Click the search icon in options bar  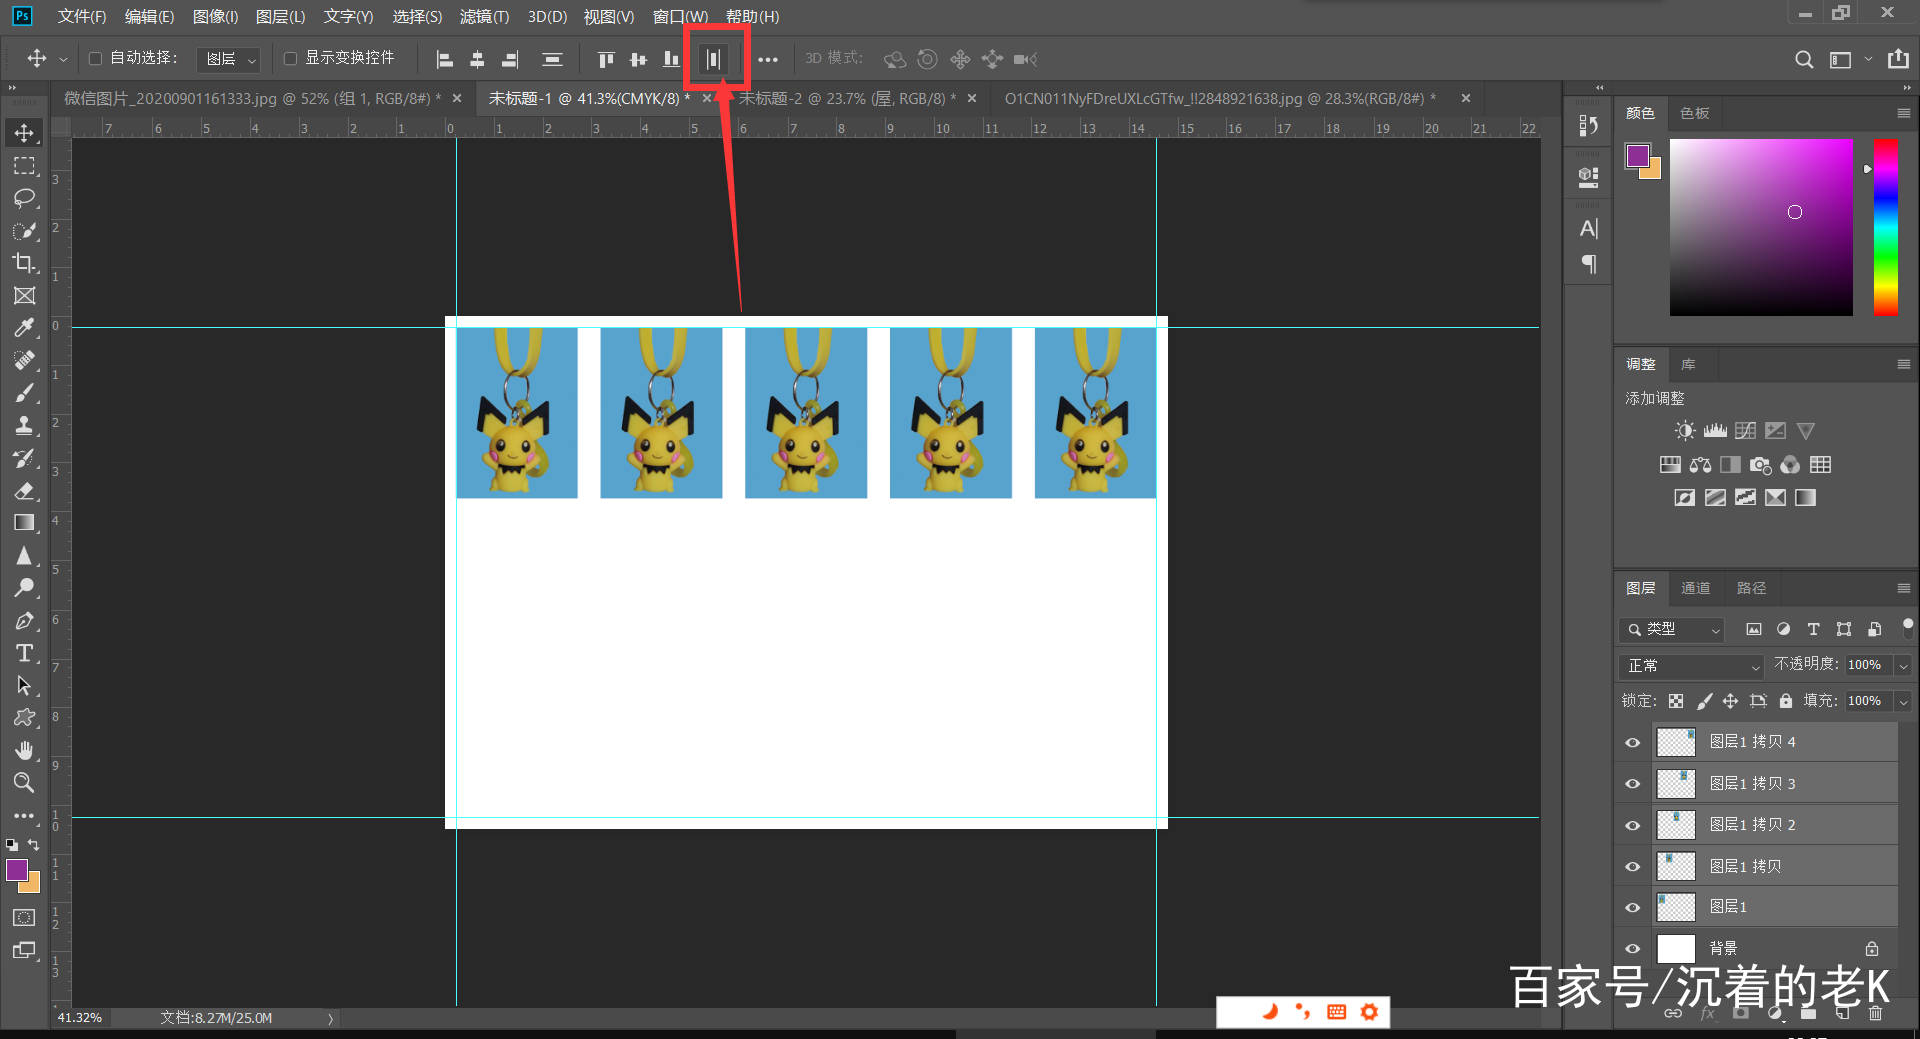tap(1804, 60)
